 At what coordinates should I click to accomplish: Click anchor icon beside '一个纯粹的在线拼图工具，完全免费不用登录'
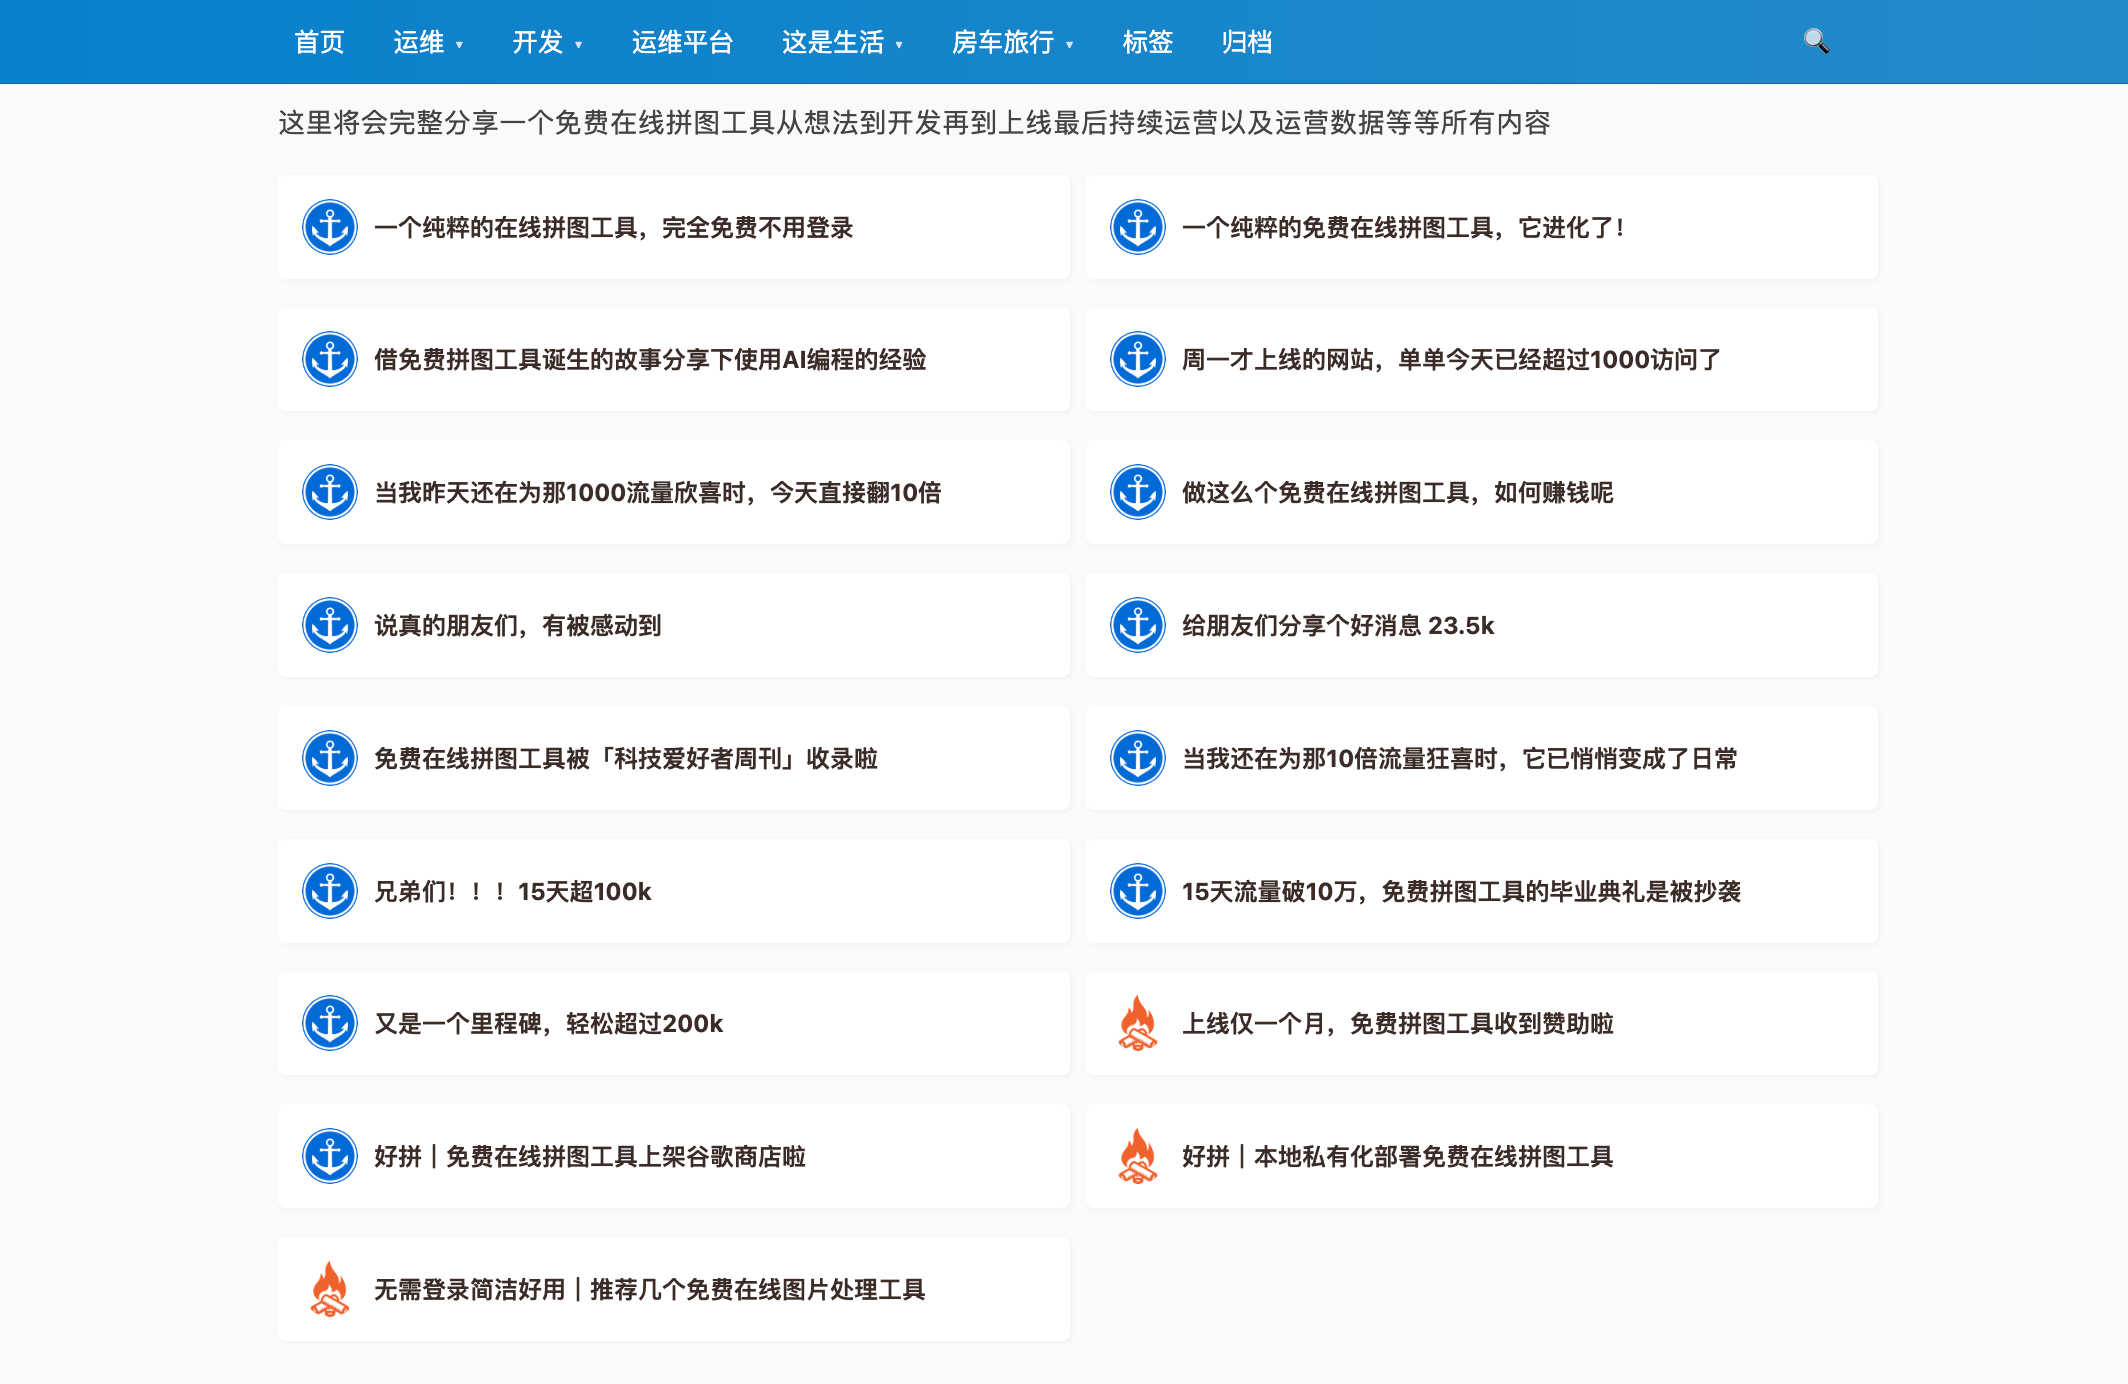[x=330, y=227]
